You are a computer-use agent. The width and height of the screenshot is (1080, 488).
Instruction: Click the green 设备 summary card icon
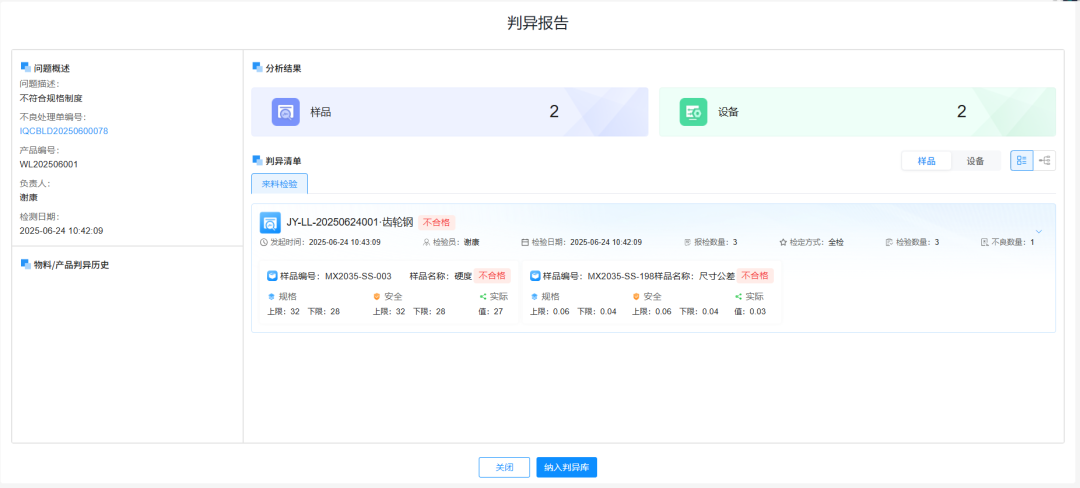tap(694, 112)
